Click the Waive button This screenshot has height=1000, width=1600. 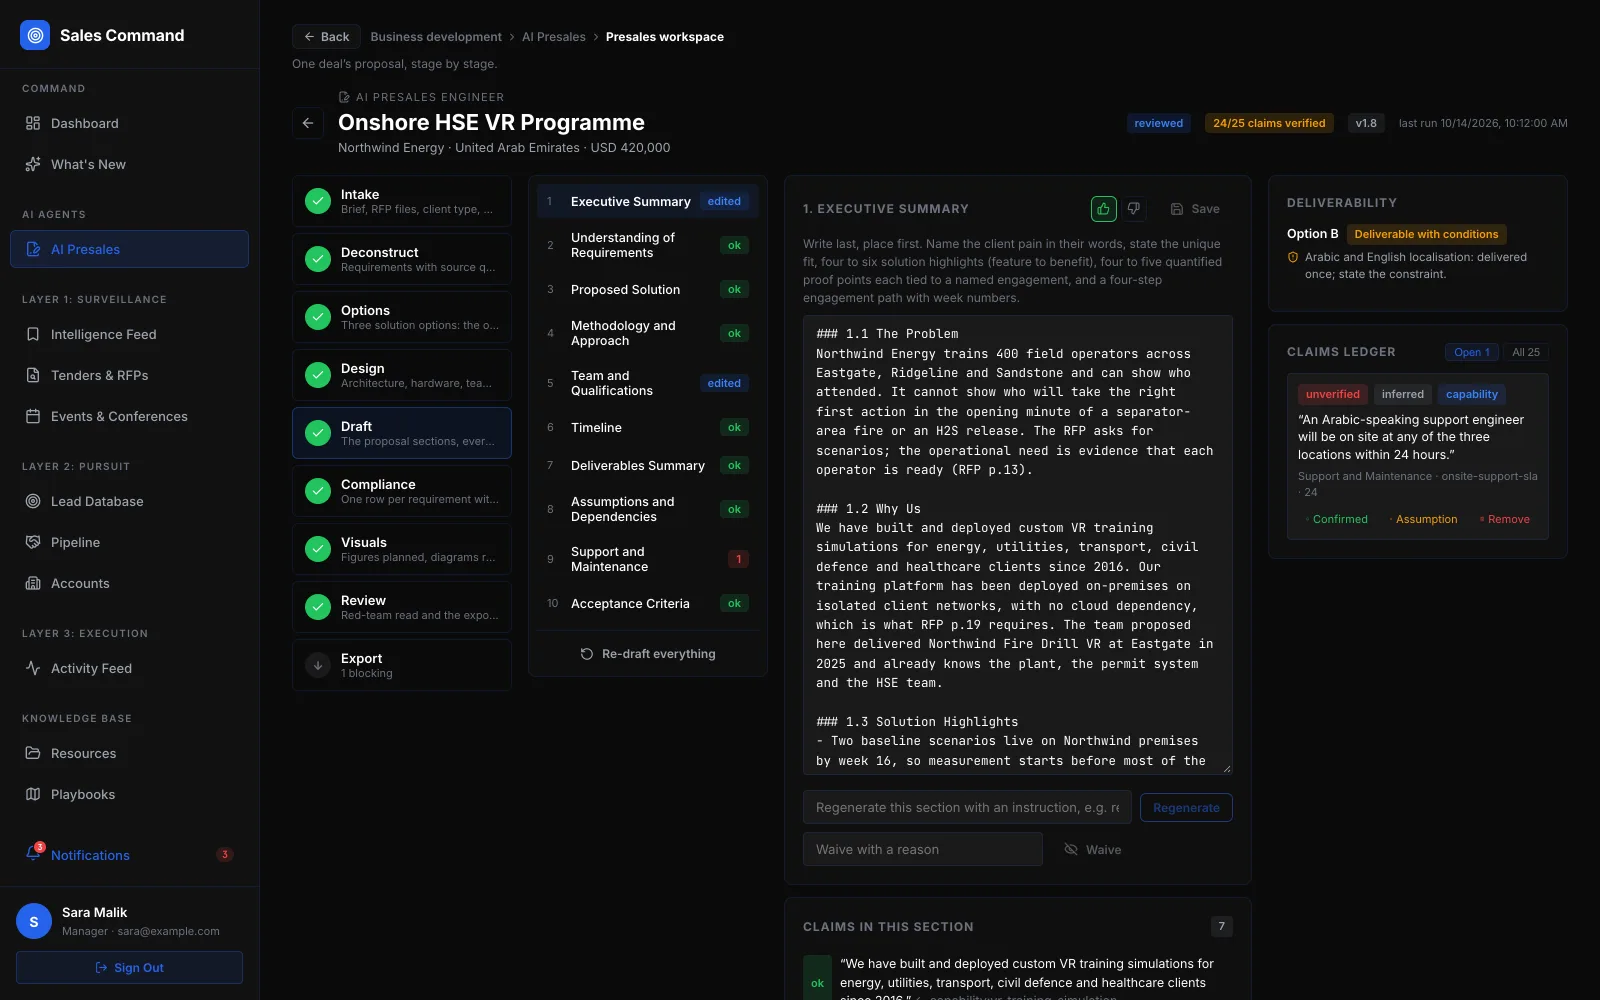1092,850
